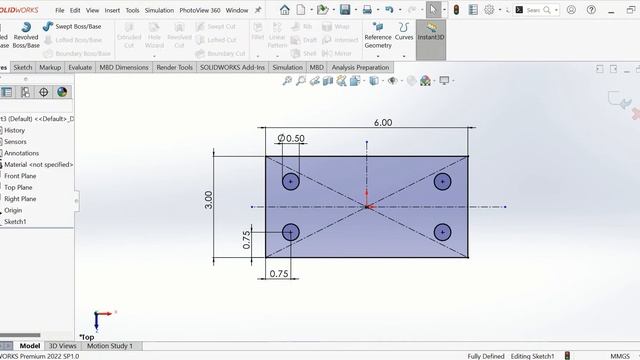
Task: Click the Revolved Boss/Base tool
Action: tap(26, 36)
